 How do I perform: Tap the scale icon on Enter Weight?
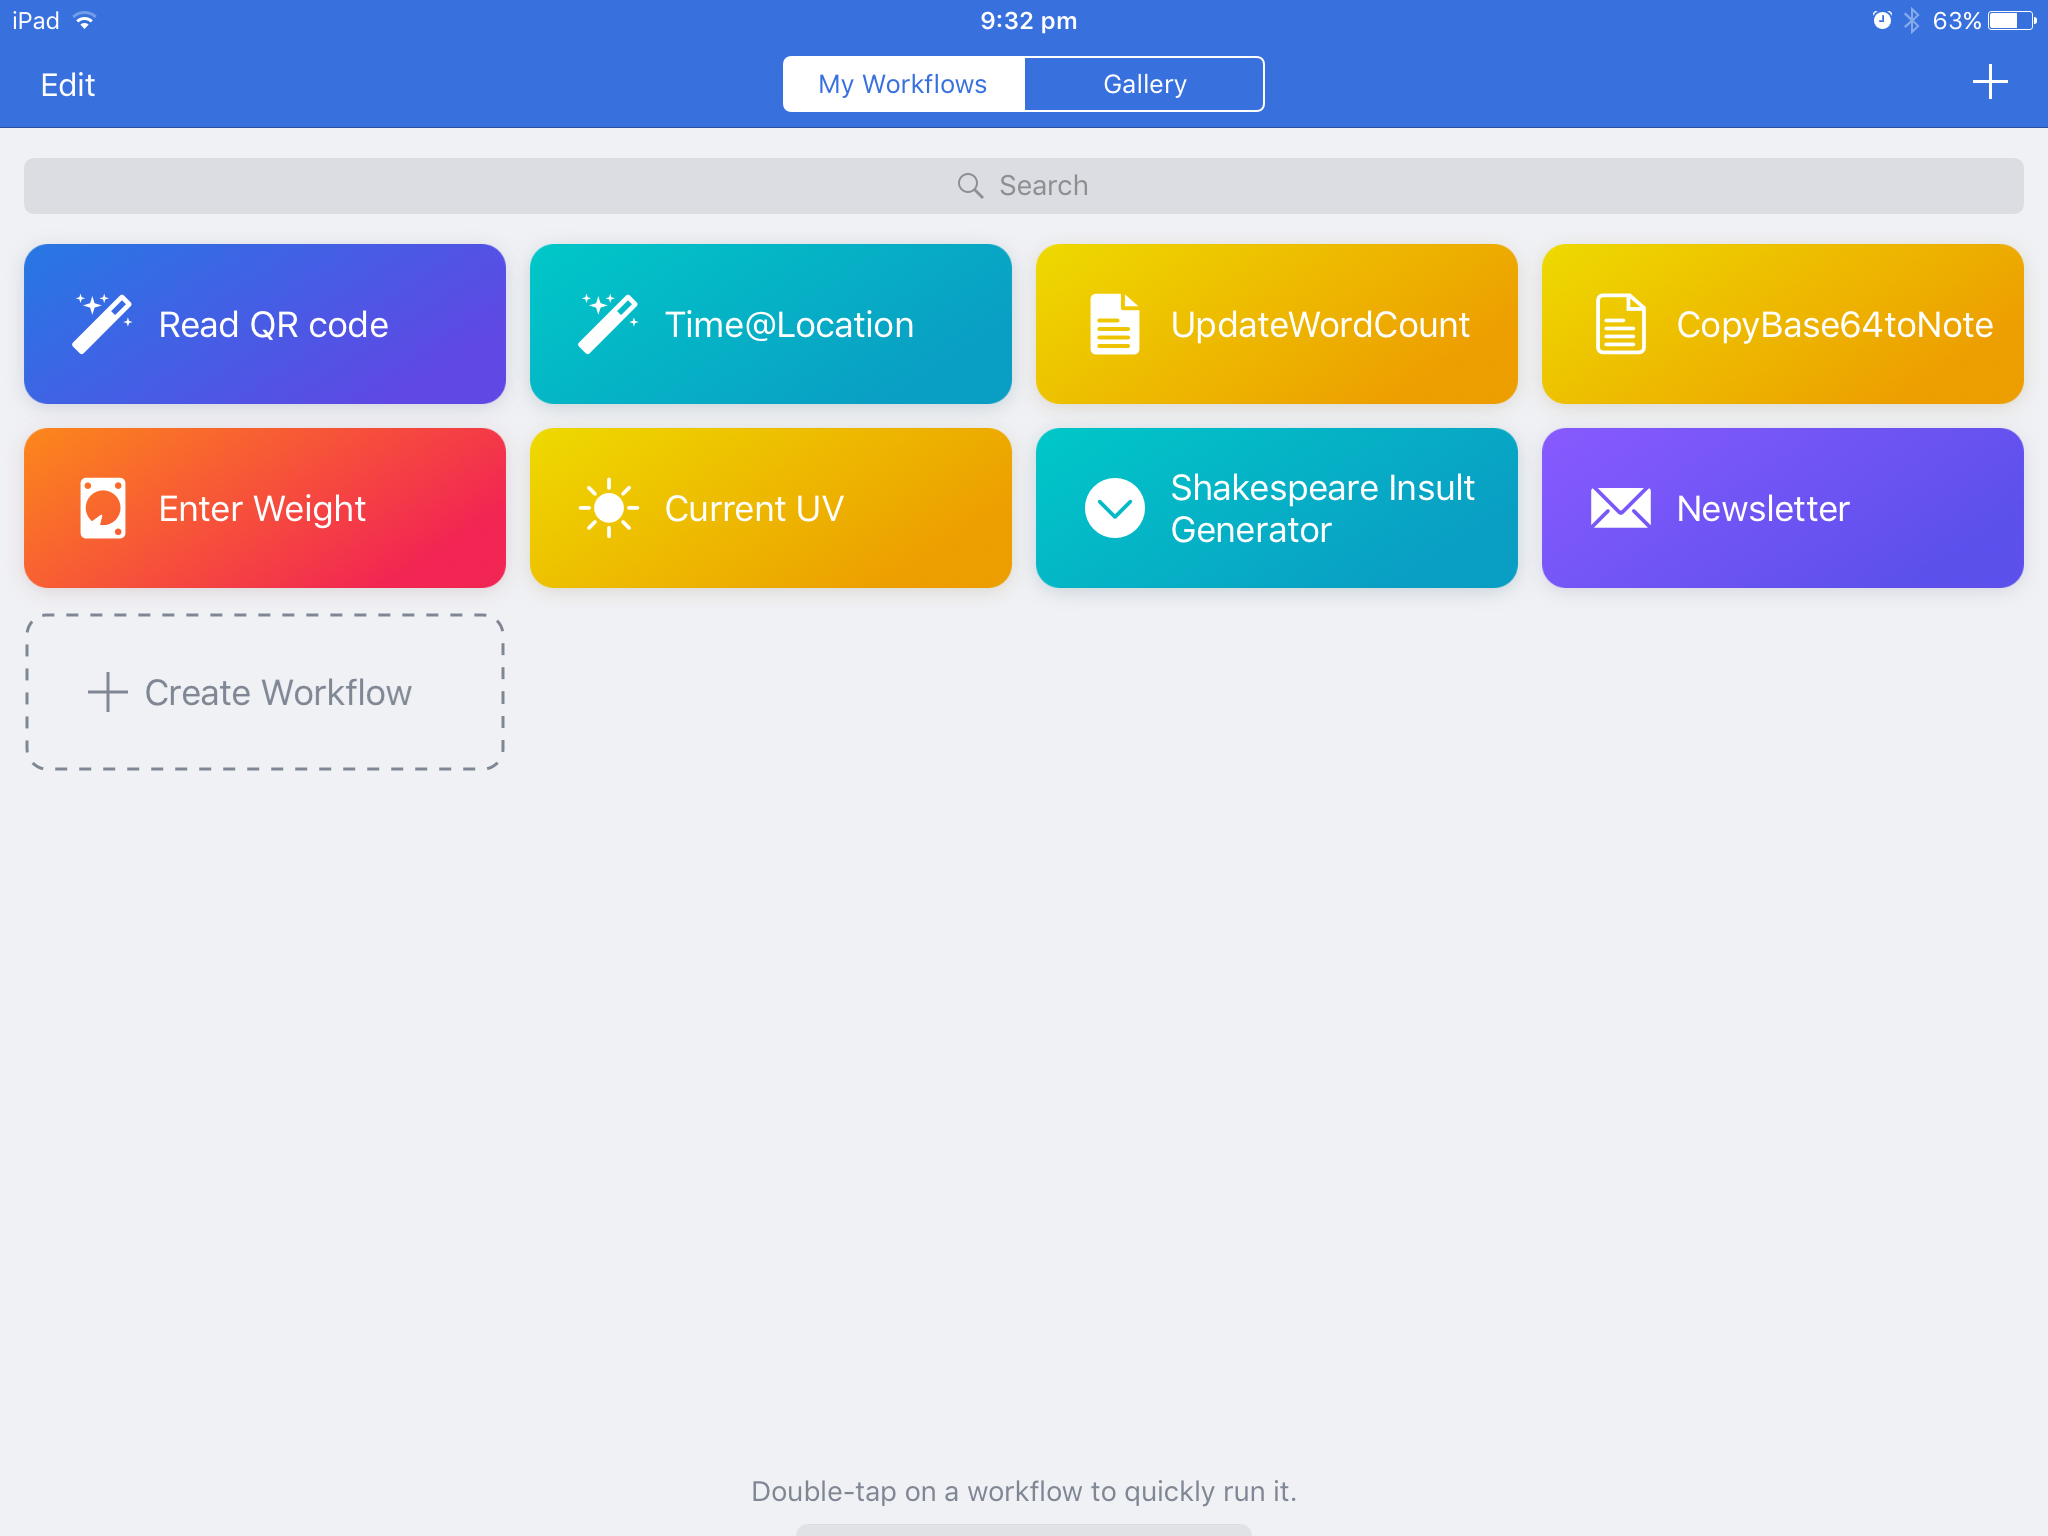[103, 508]
